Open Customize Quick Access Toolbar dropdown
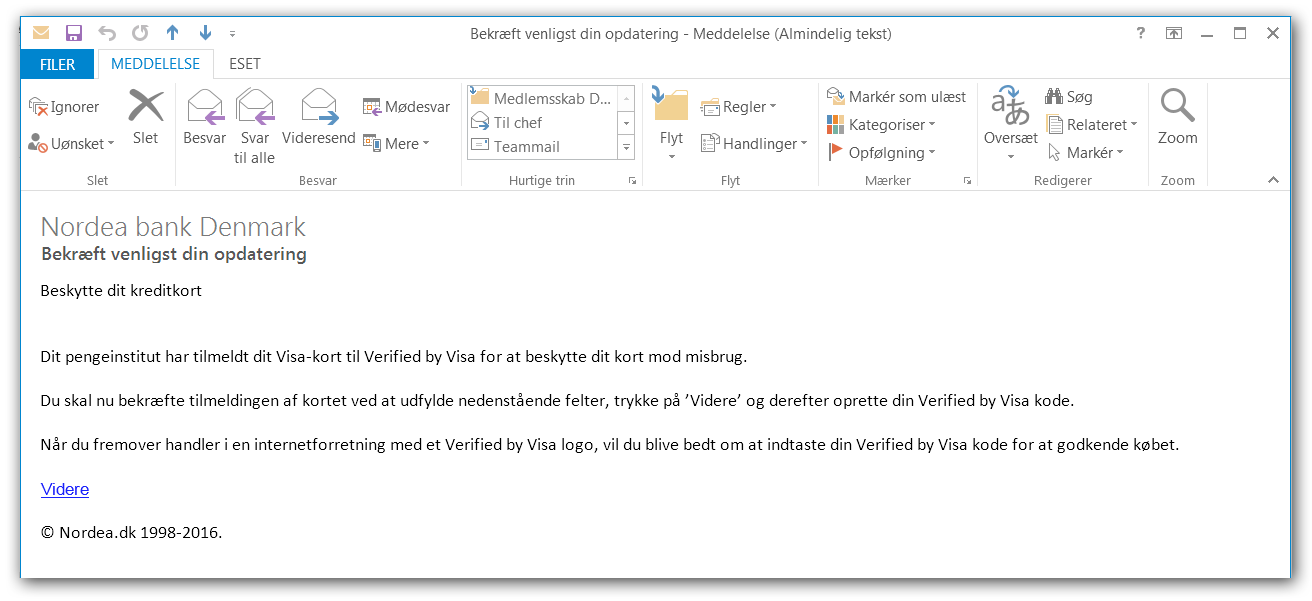 (x=233, y=34)
